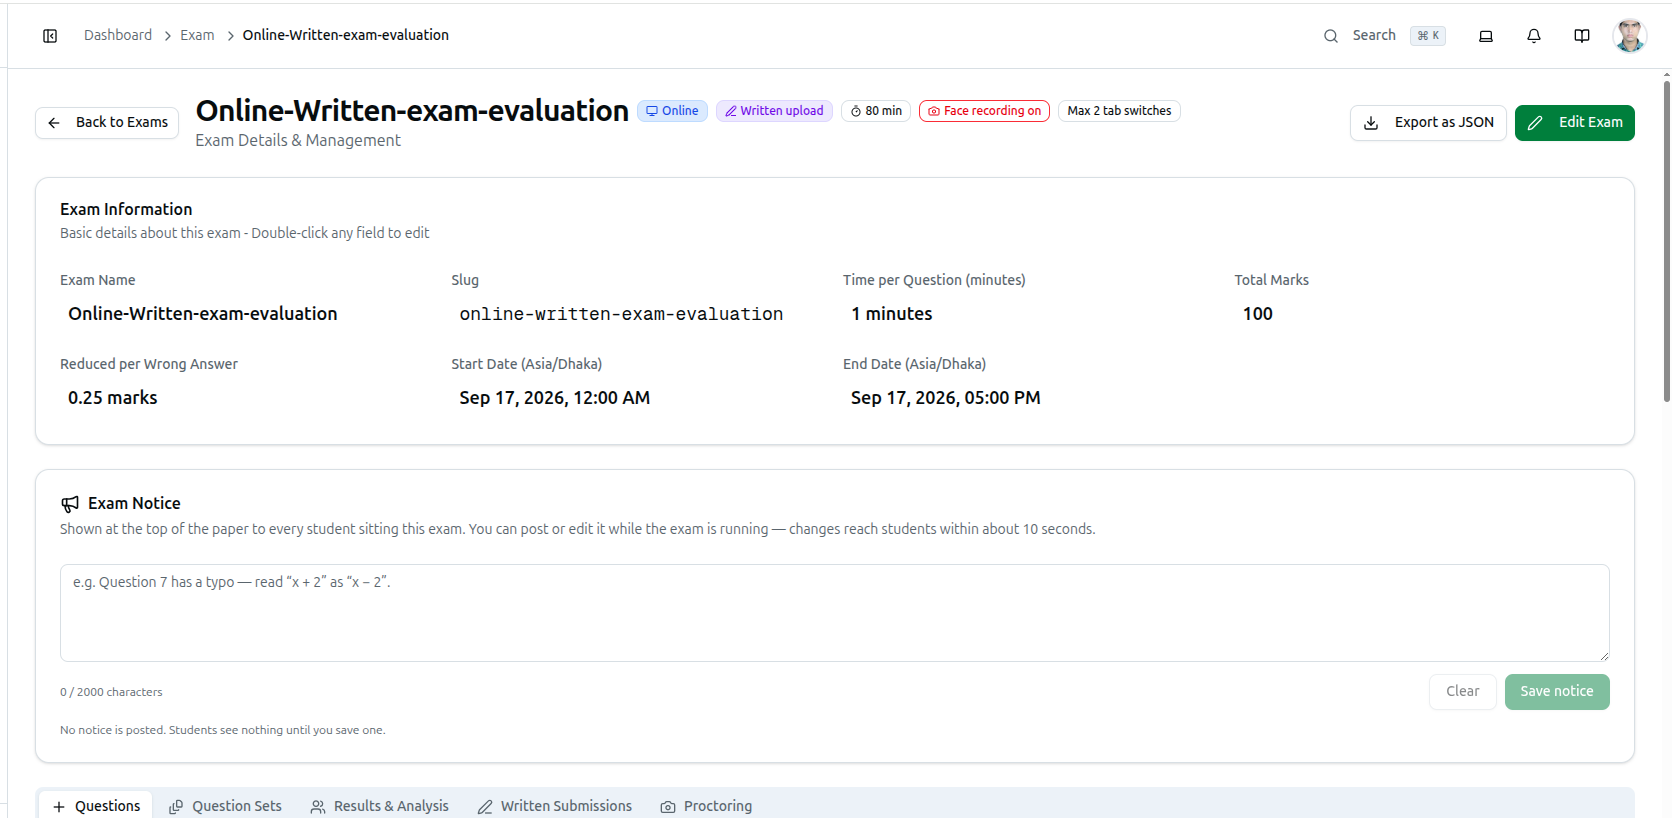Clear the exam notice
This screenshot has width=1672, height=818.
click(1463, 692)
